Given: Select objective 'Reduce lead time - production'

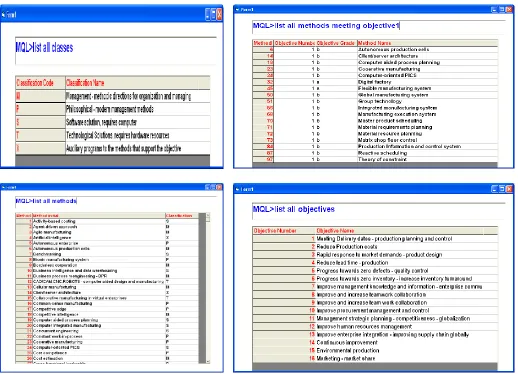Looking at the screenshot, I should [375, 263].
